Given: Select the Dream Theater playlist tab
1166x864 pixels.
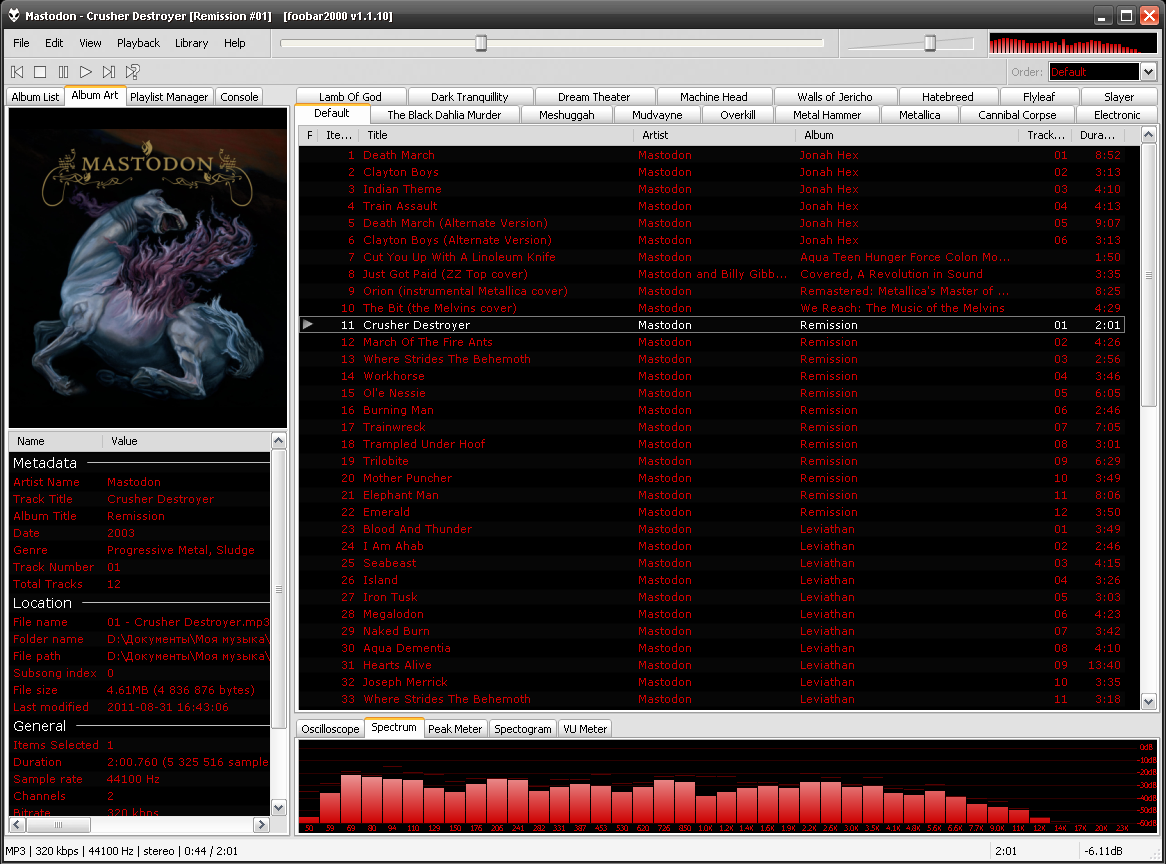Looking at the screenshot, I should (x=594, y=97).
